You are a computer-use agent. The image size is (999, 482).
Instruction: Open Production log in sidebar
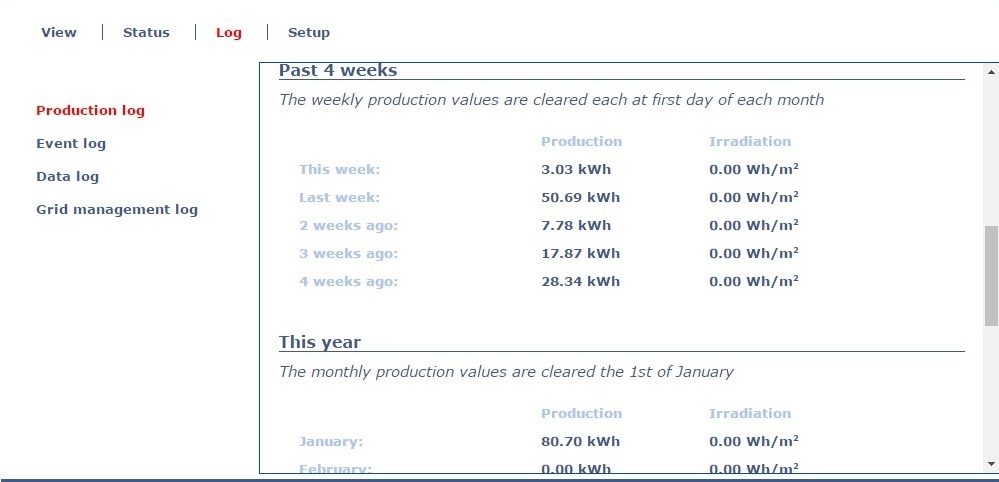tap(90, 110)
